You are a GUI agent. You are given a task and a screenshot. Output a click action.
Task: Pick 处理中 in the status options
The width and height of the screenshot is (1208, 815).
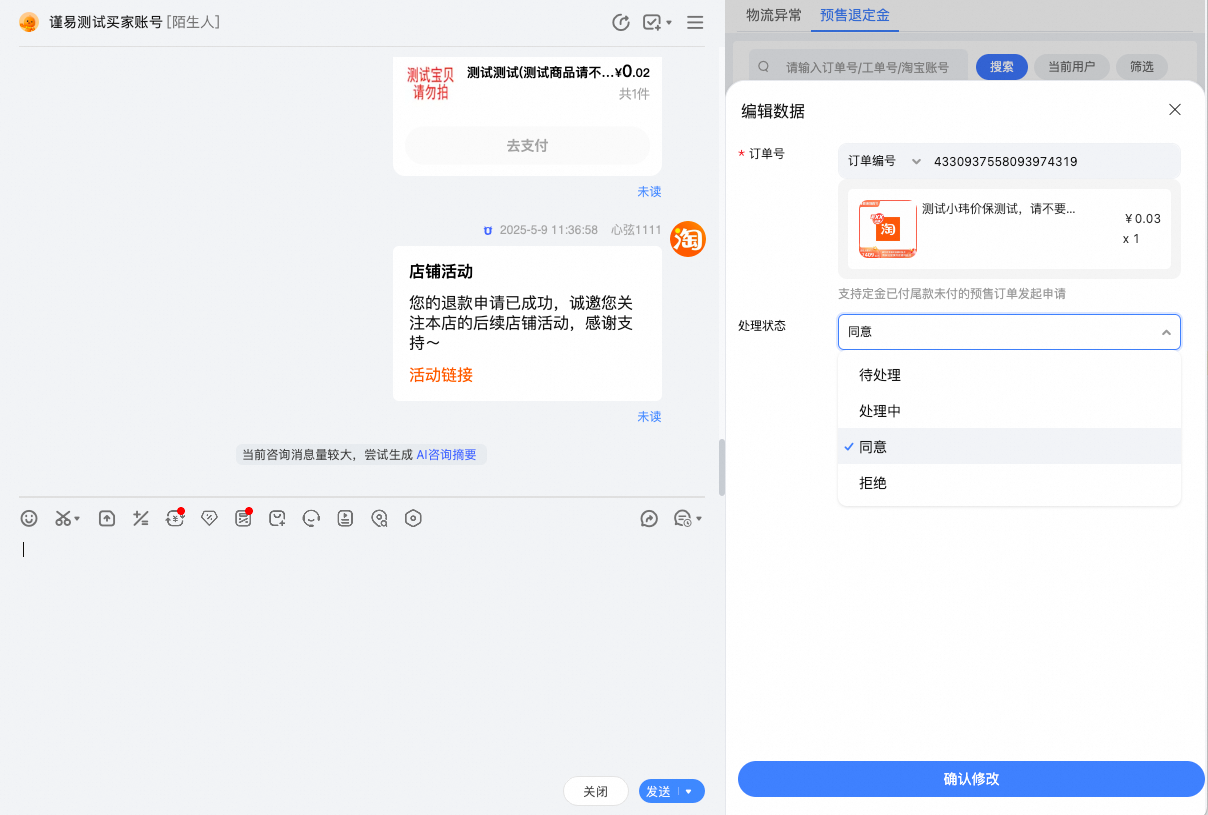(880, 411)
